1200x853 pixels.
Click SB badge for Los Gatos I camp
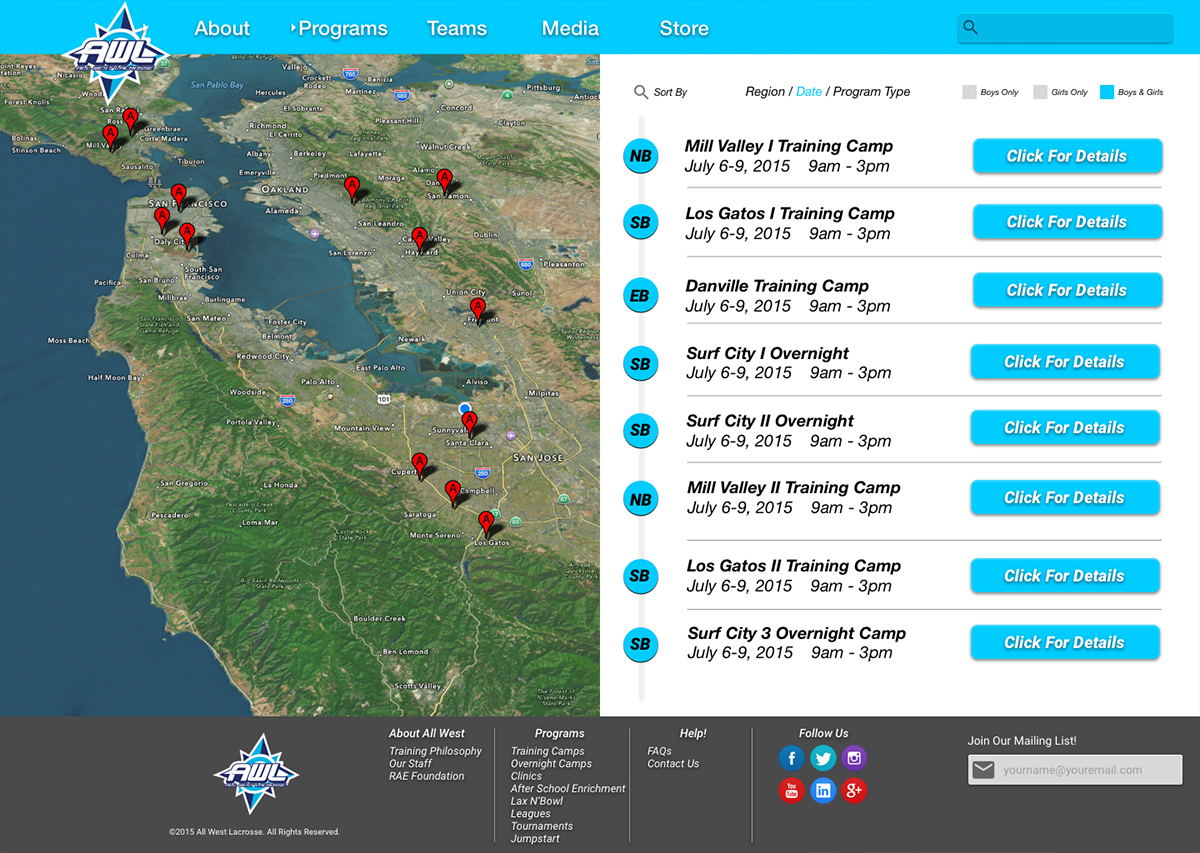[640, 223]
